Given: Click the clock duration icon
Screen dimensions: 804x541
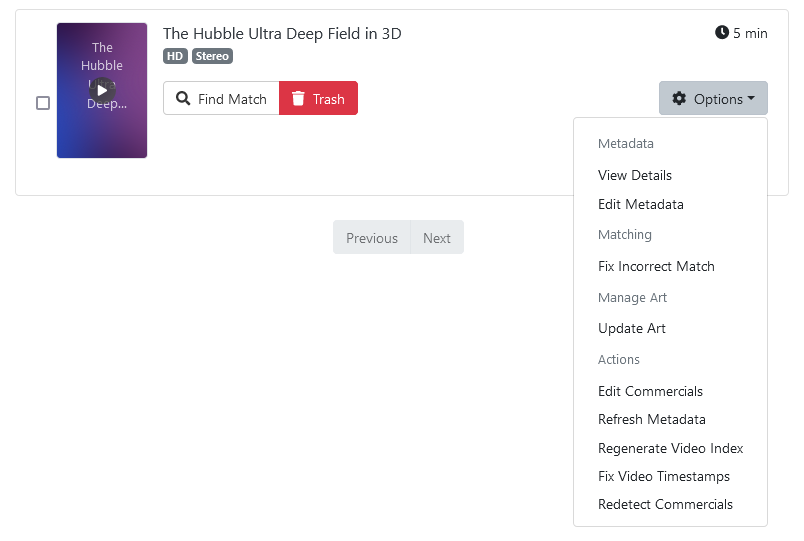Looking at the screenshot, I should pos(722,33).
